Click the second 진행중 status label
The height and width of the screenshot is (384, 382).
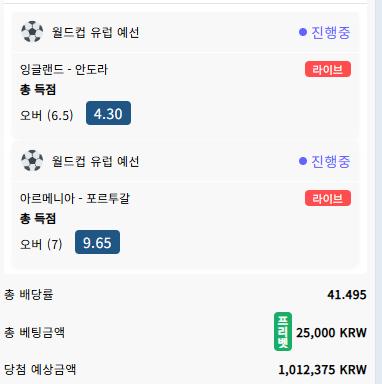click(x=330, y=161)
